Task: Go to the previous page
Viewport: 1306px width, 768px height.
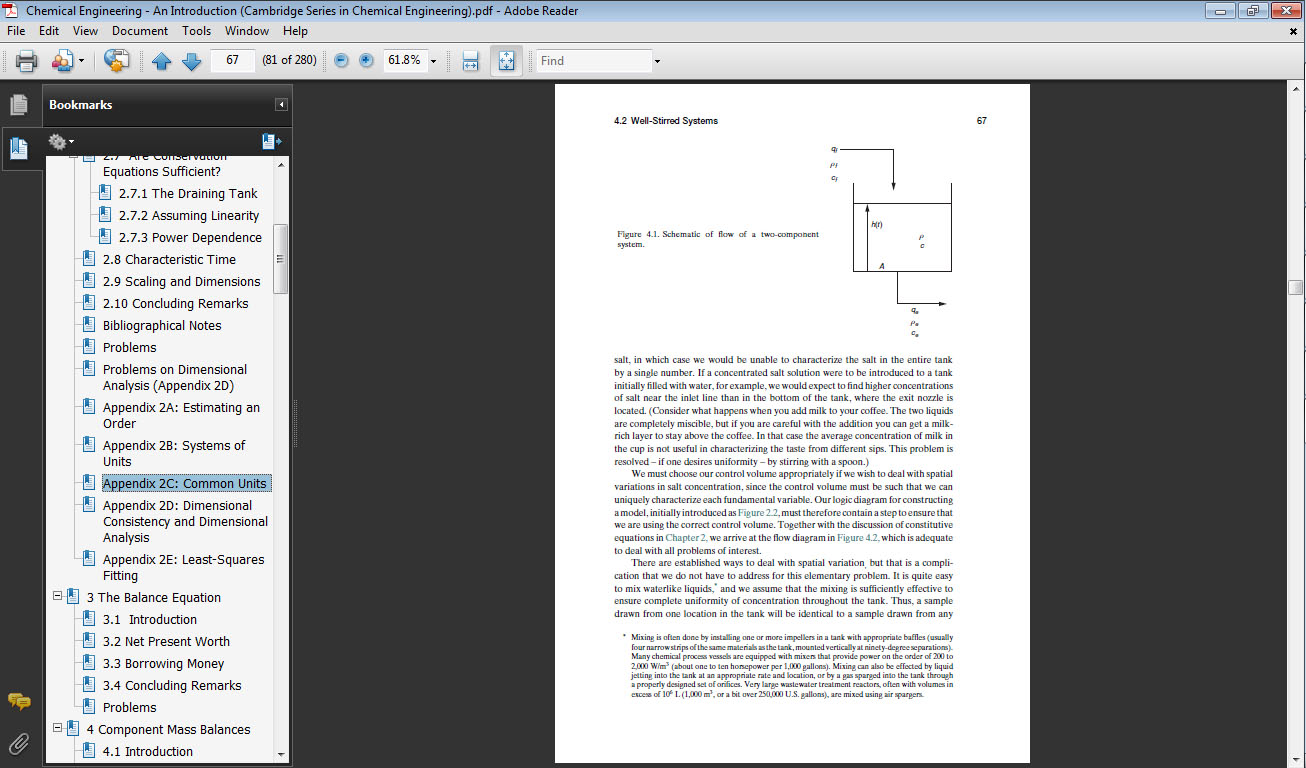Action: pos(162,60)
